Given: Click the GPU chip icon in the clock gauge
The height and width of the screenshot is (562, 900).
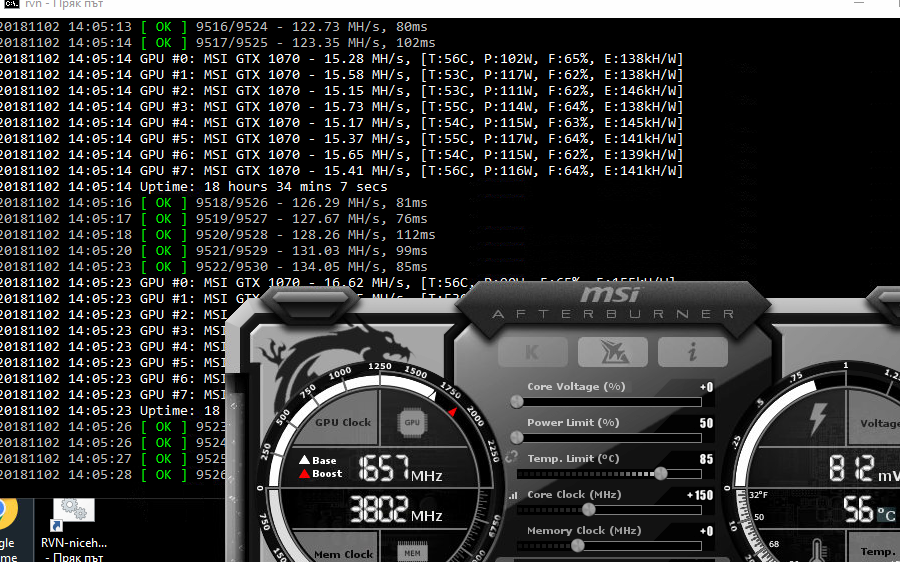Looking at the screenshot, I should pyautogui.click(x=412, y=423).
